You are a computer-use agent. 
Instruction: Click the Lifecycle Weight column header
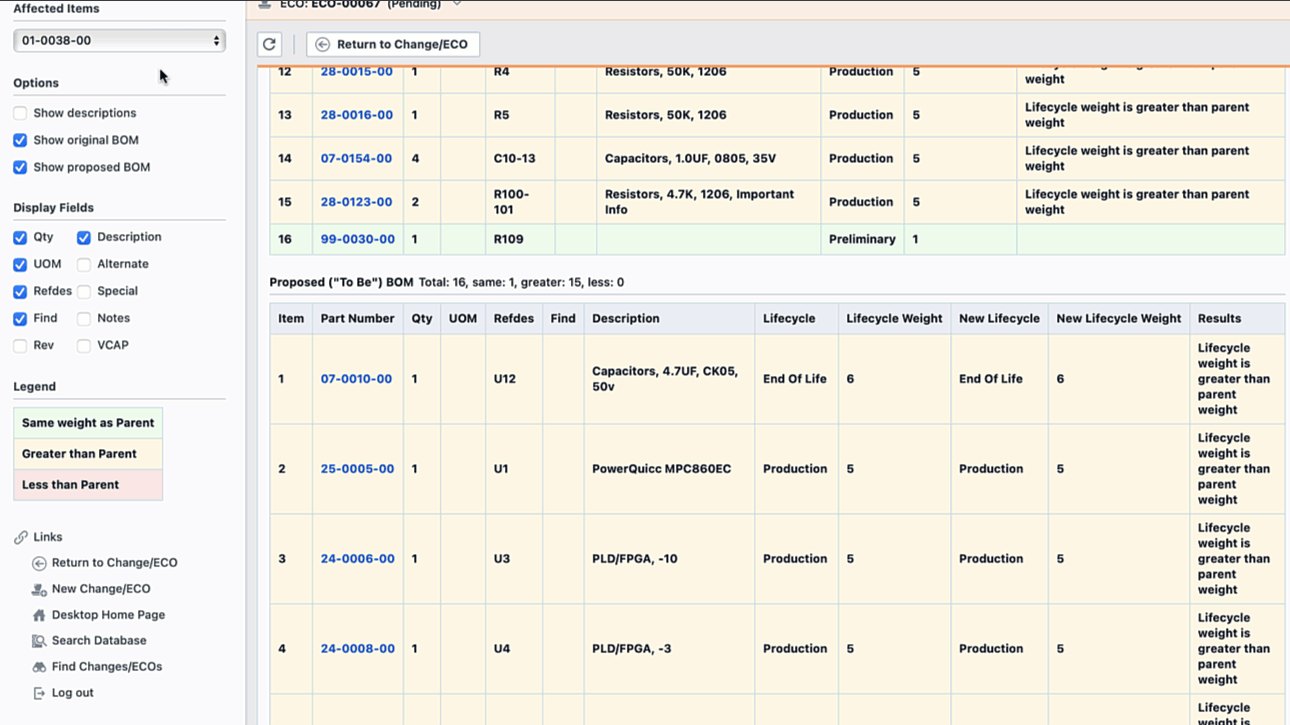(894, 318)
